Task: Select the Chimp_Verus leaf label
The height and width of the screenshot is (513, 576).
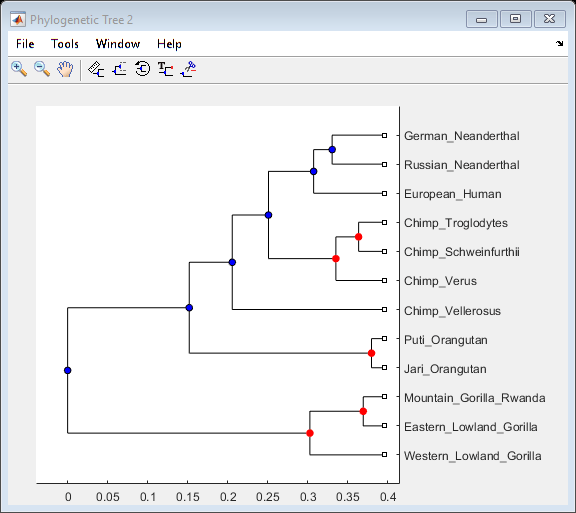Action: pyautogui.click(x=440, y=281)
